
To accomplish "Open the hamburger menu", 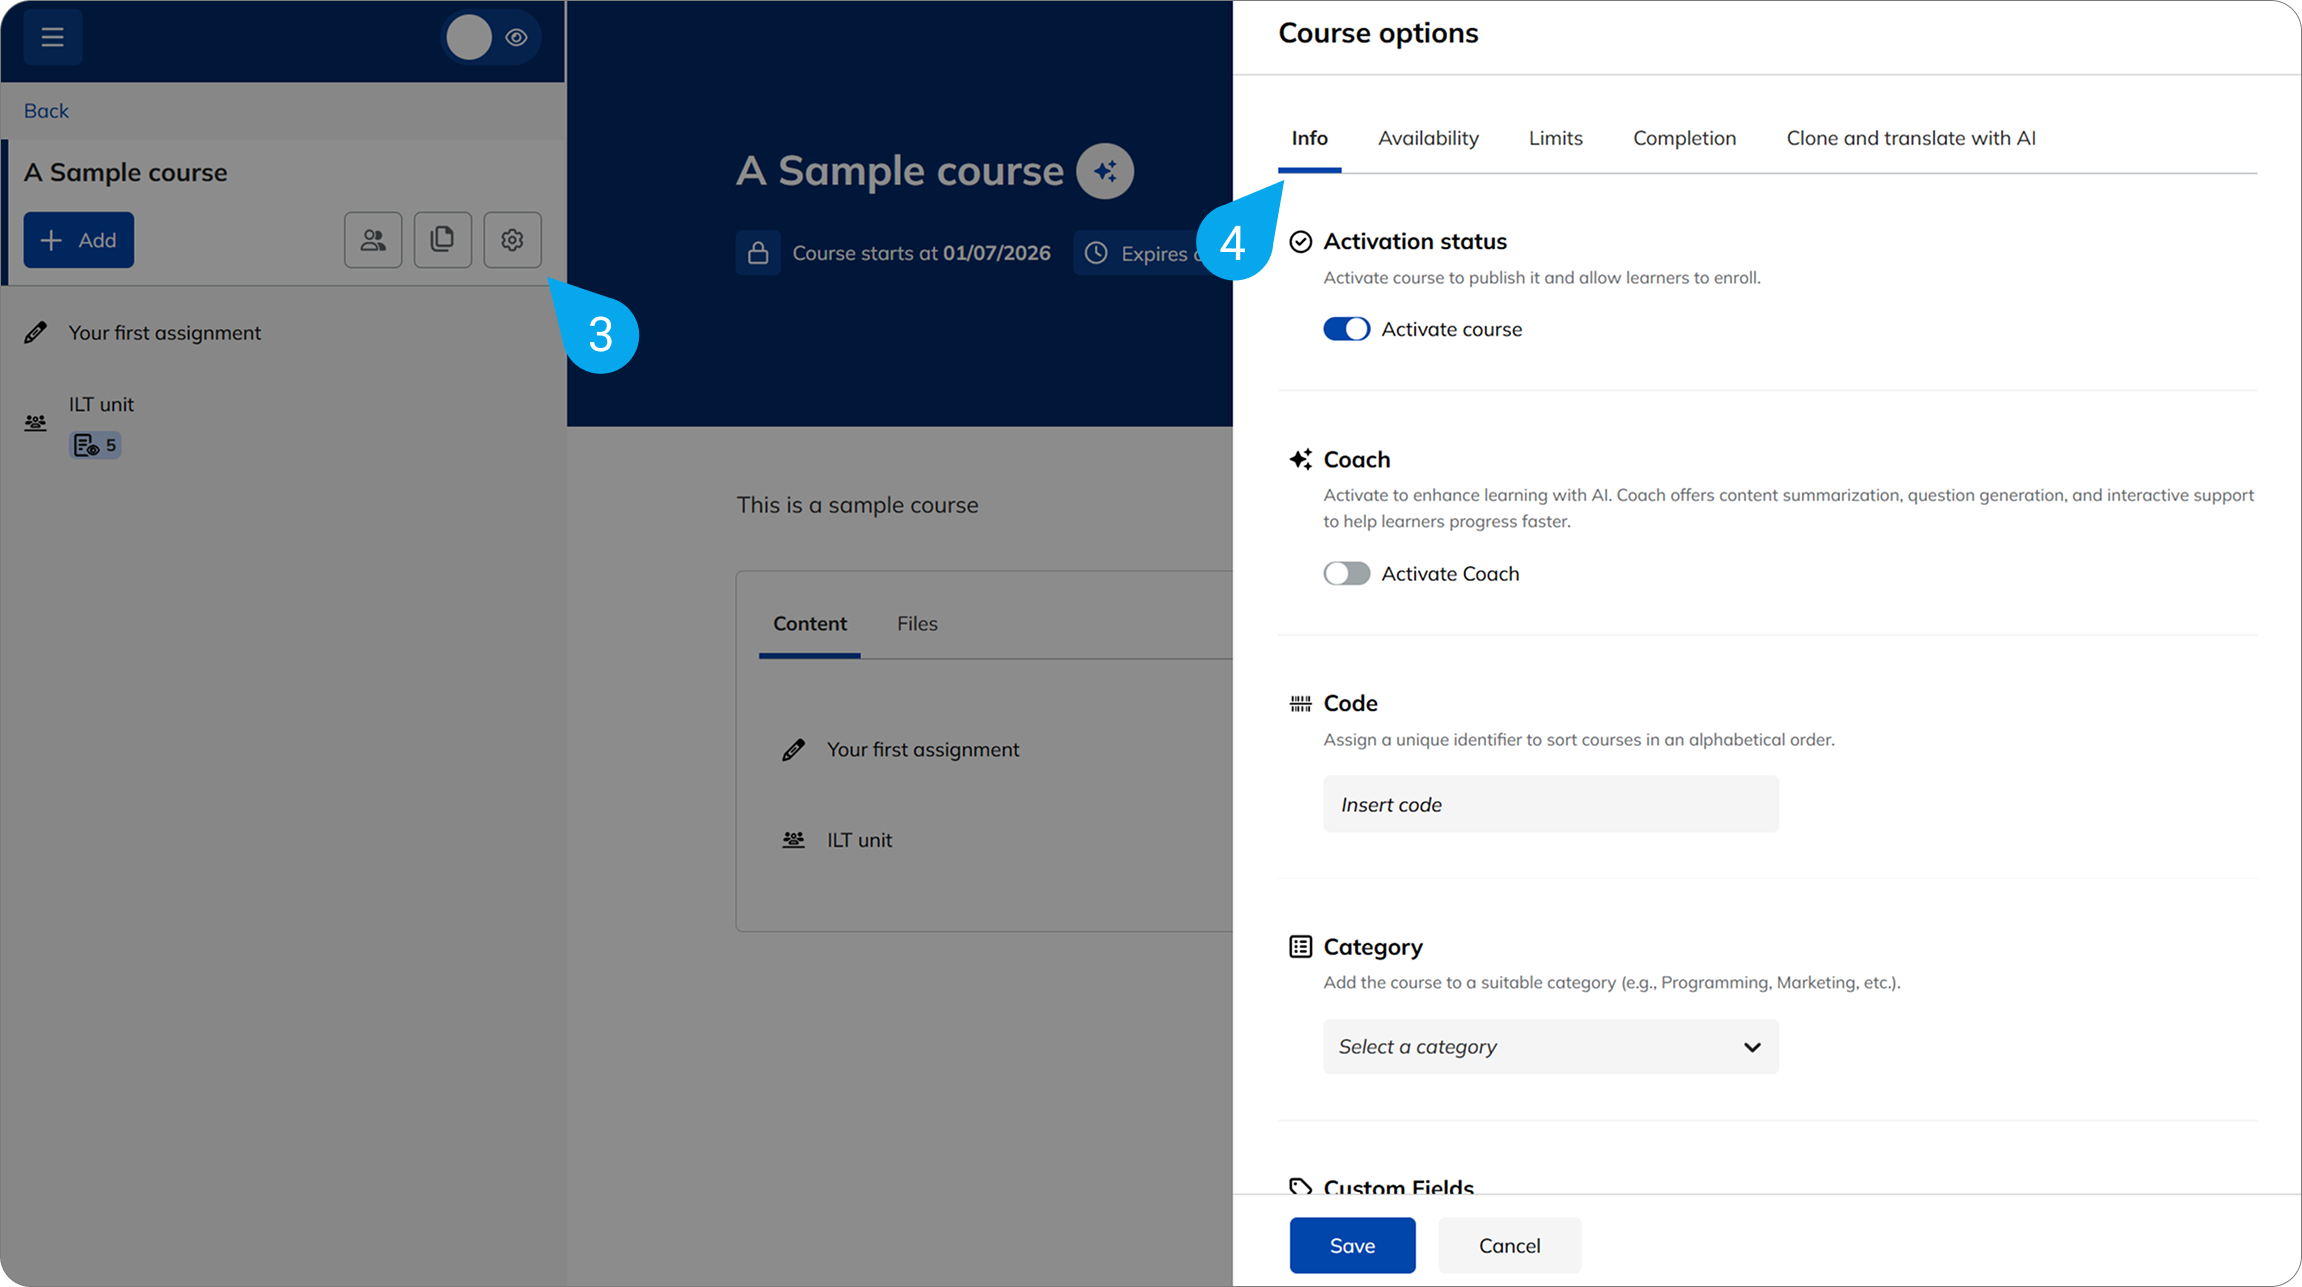I will coord(52,37).
